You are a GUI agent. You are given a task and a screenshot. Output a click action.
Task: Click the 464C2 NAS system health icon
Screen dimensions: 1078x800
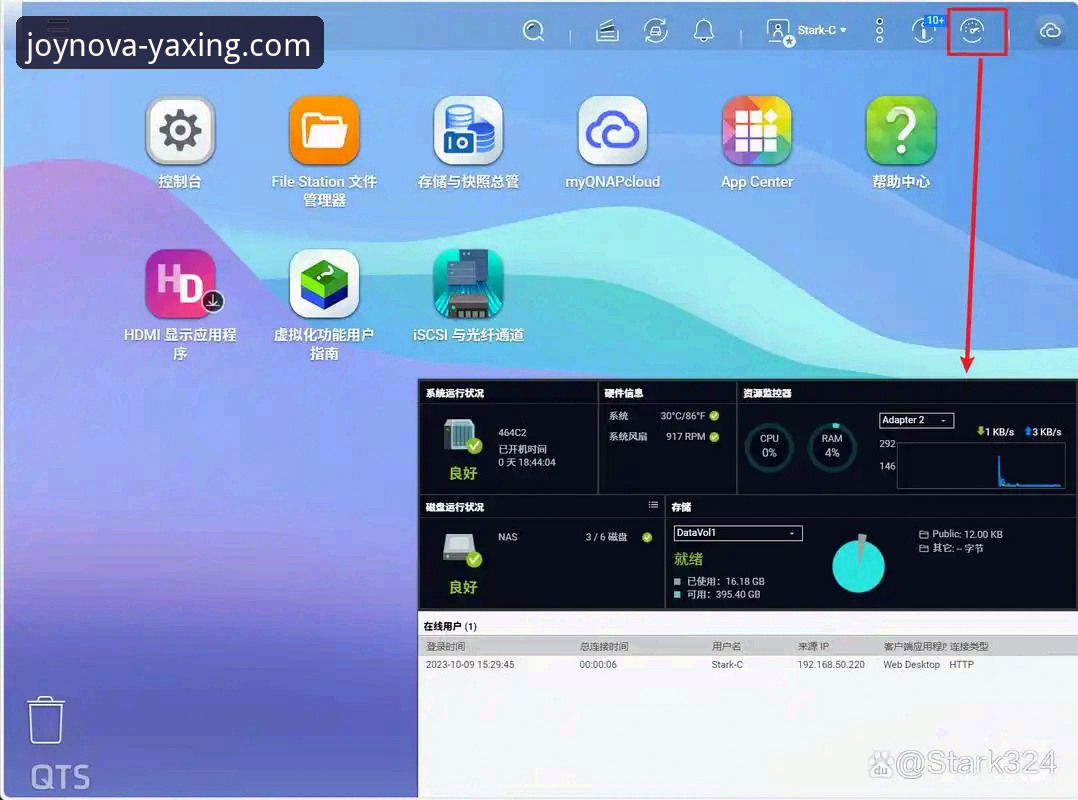(x=462, y=437)
